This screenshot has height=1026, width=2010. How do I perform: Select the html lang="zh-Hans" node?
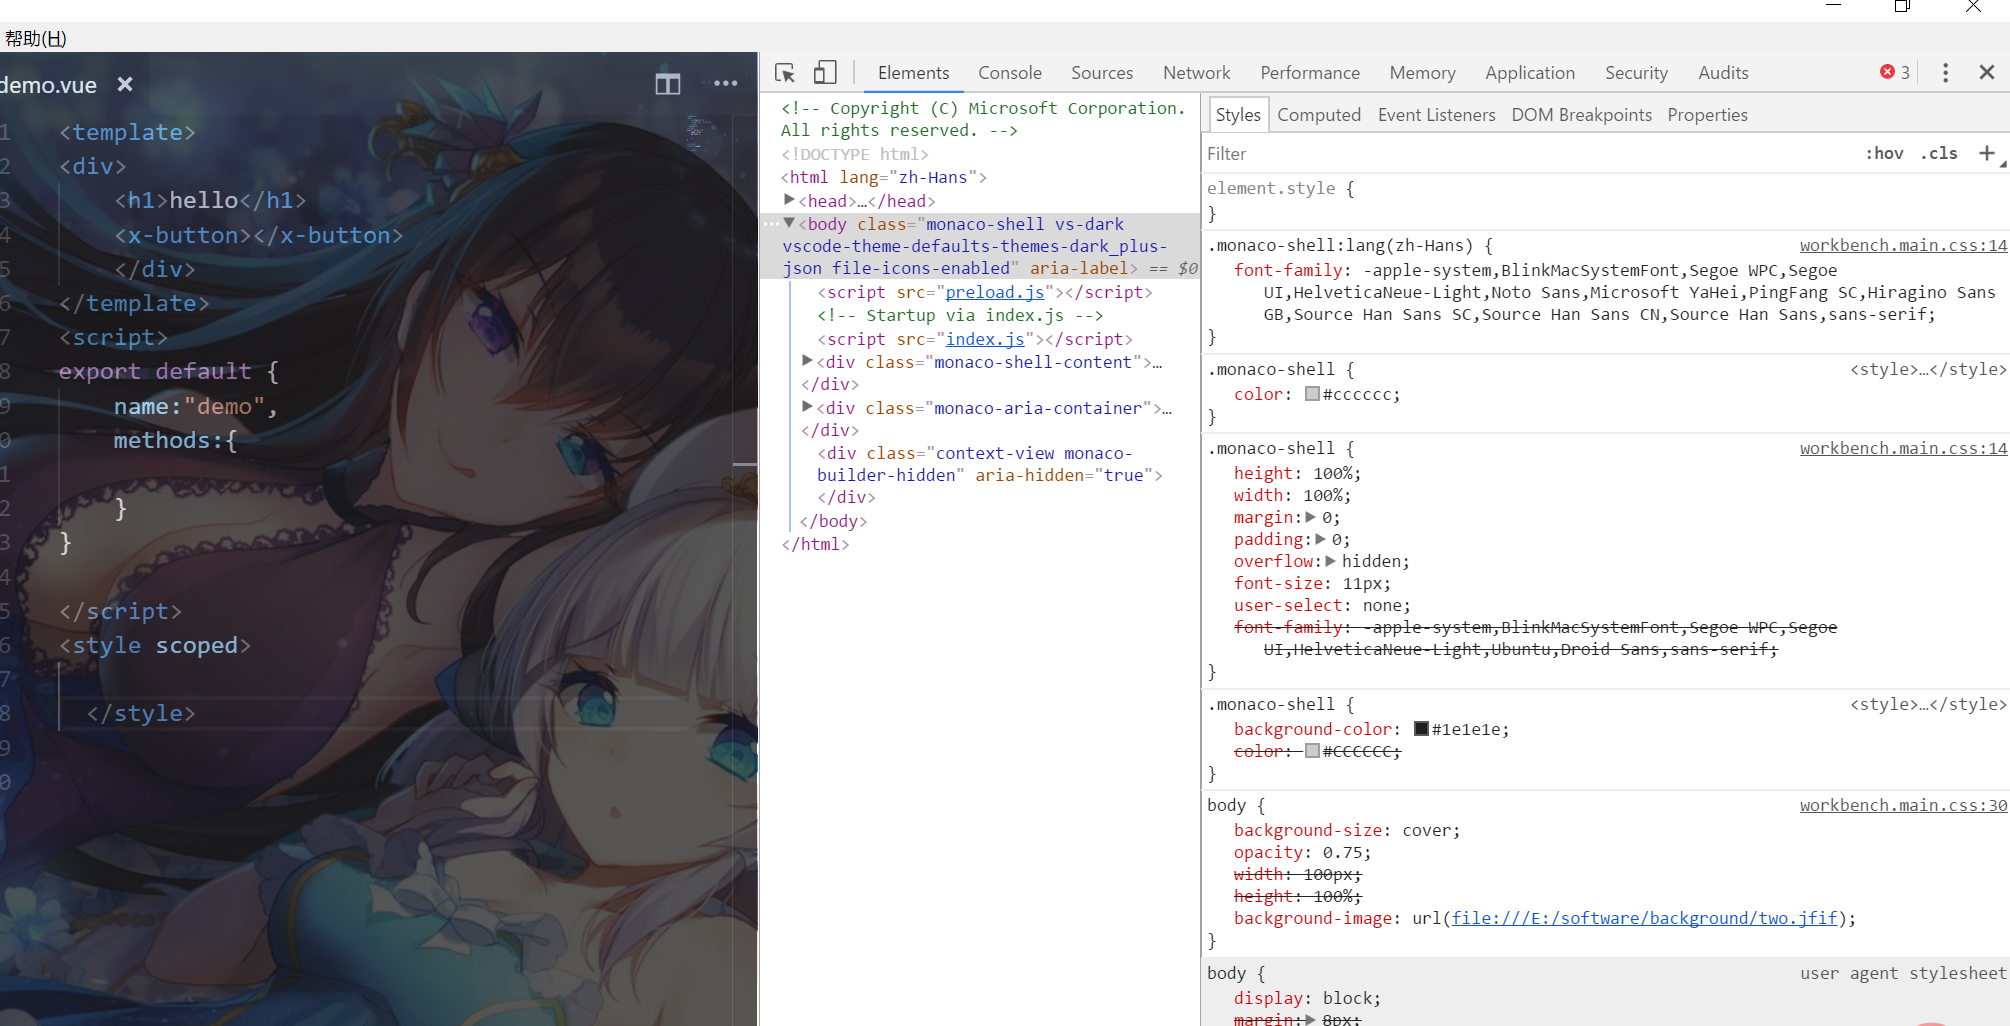tap(884, 177)
